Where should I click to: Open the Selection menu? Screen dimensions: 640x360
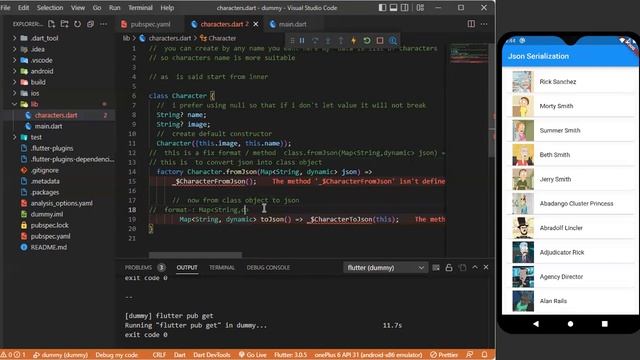tap(50, 8)
